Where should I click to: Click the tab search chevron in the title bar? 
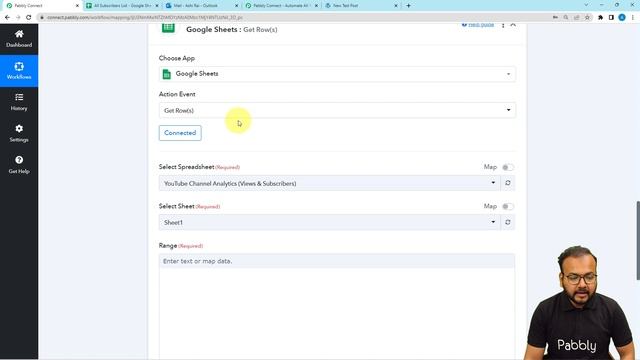click(x=586, y=5)
